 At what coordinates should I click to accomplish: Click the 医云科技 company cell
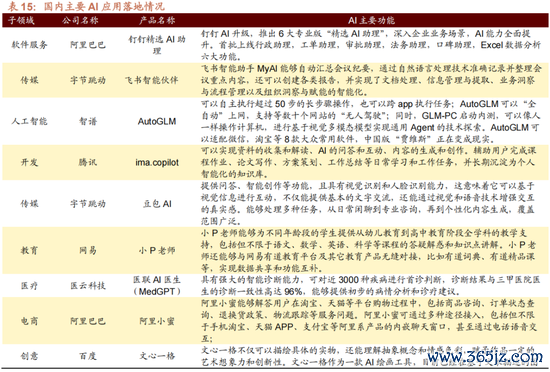pyautogui.click(x=88, y=285)
